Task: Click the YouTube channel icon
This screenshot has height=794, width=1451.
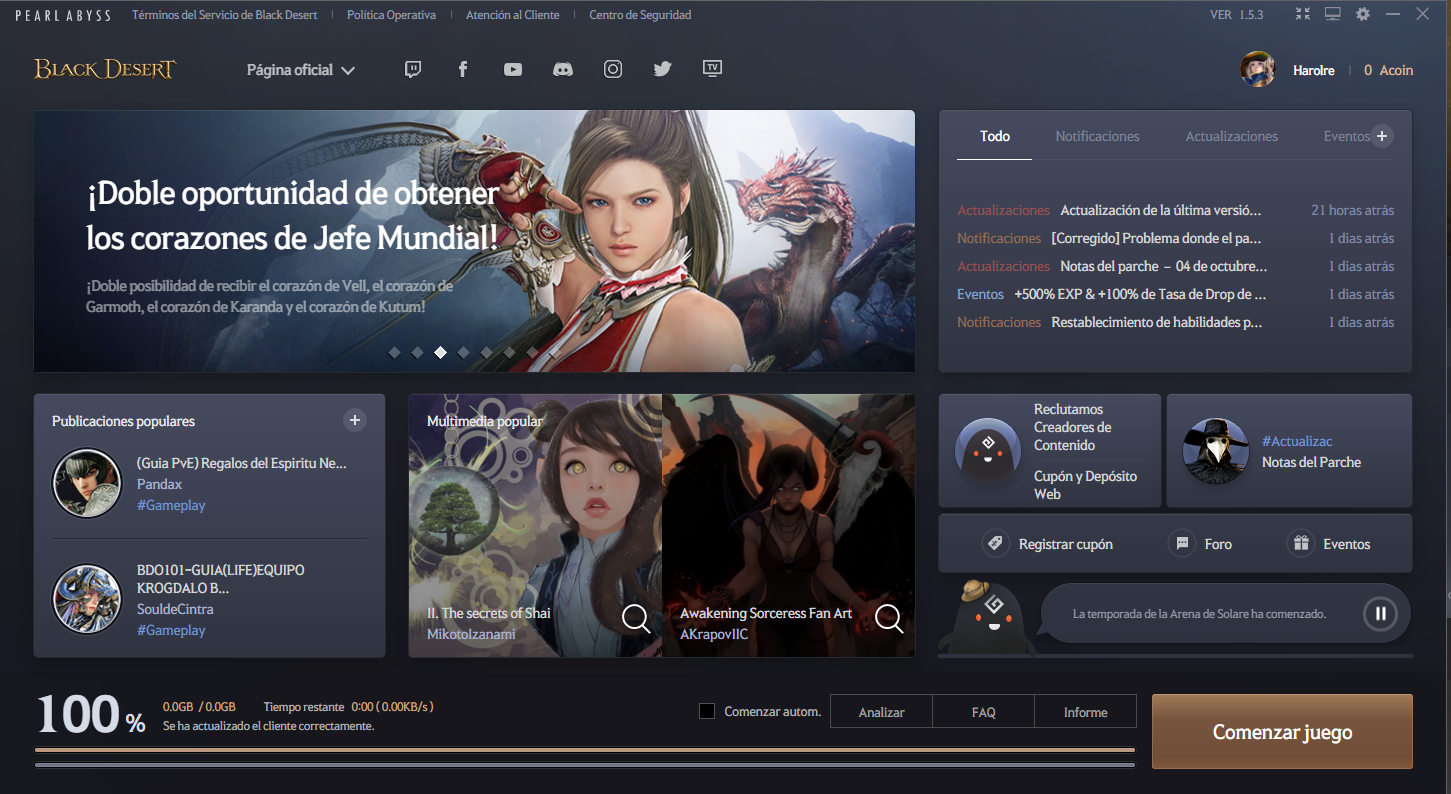Action: 512,68
